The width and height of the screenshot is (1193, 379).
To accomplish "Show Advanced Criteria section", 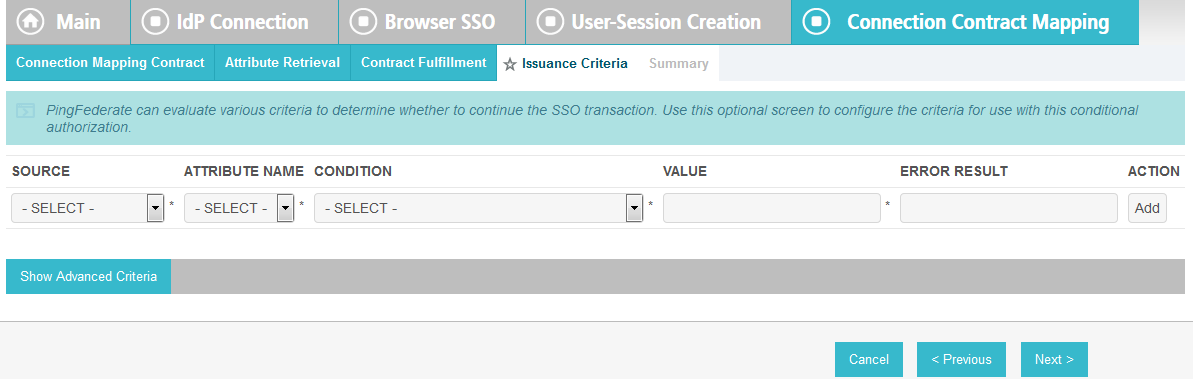I will pyautogui.click(x=88, y=276).
